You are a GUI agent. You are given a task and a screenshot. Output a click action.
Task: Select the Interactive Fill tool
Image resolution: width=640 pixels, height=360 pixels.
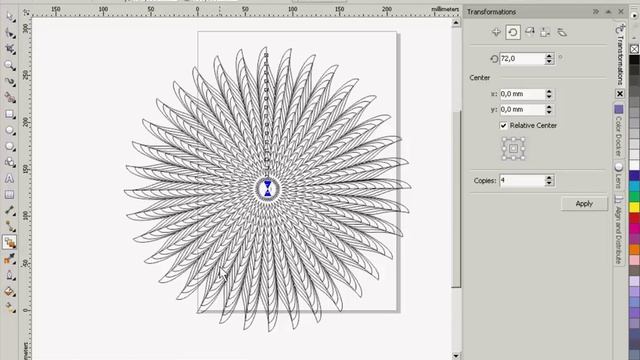coord(10,307)
